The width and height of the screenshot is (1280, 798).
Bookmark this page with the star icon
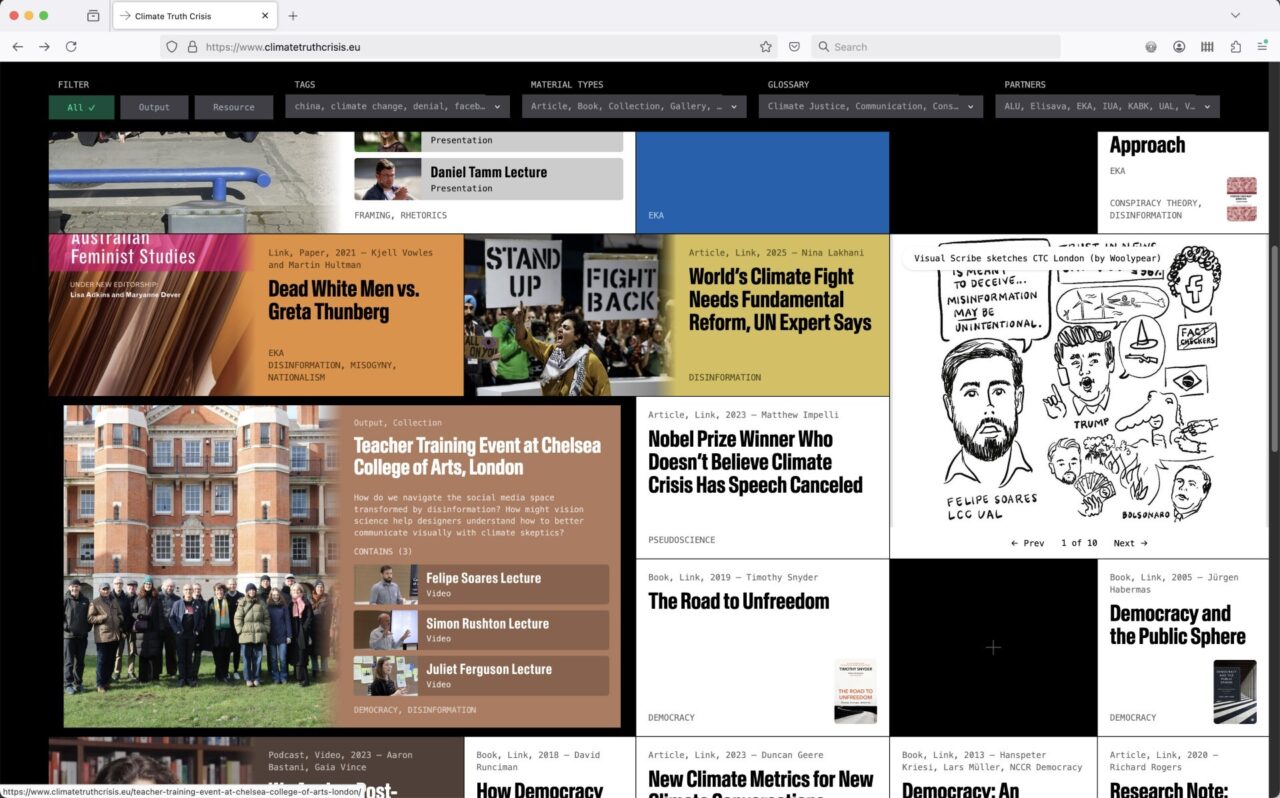coord(766,47)
